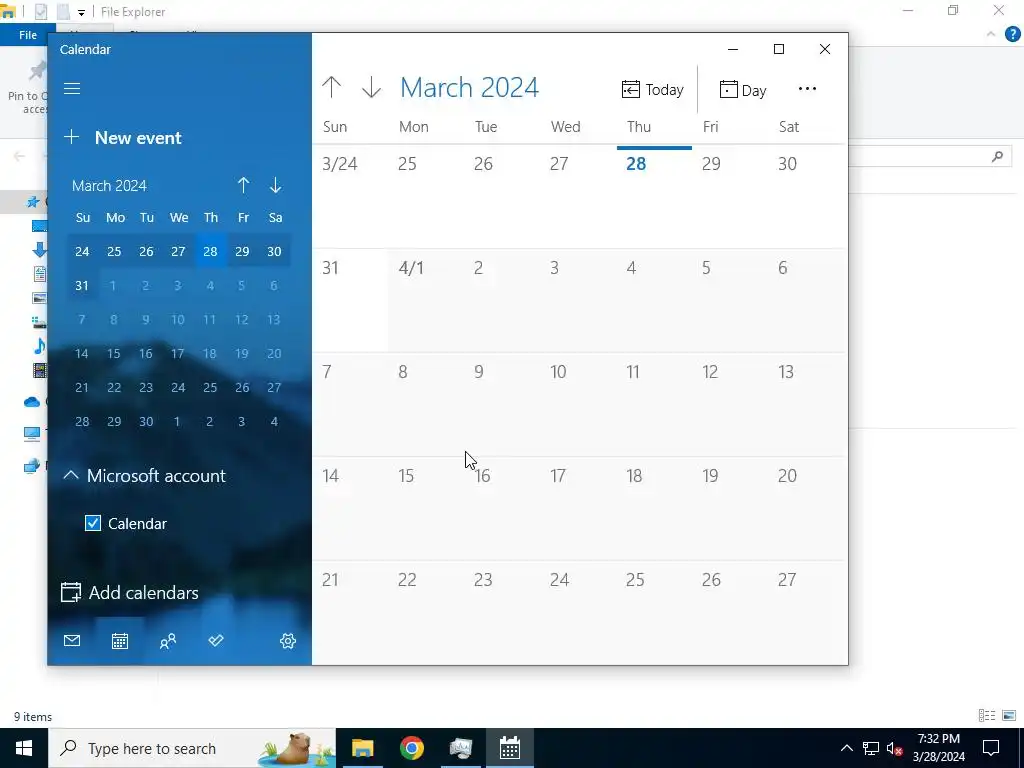The image size is (1024, 768).
Task: Uncheck the Calendar checkbox
Action: coord(93,523)
